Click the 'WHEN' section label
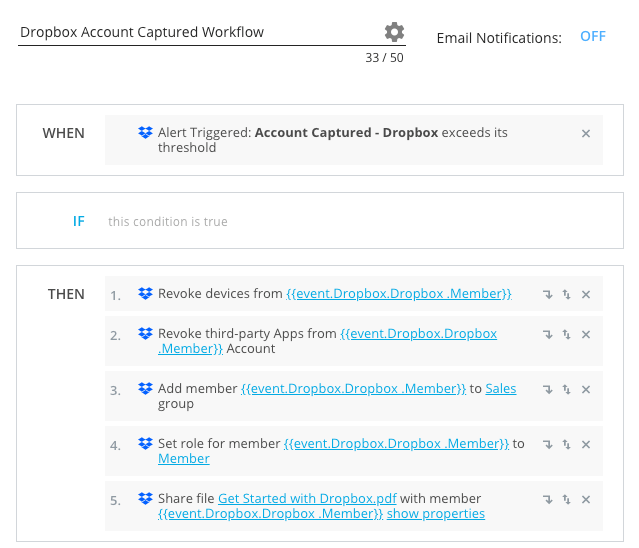Image resolution: width=639 pixels, height=548 pixels. click(x=64, y=133)
